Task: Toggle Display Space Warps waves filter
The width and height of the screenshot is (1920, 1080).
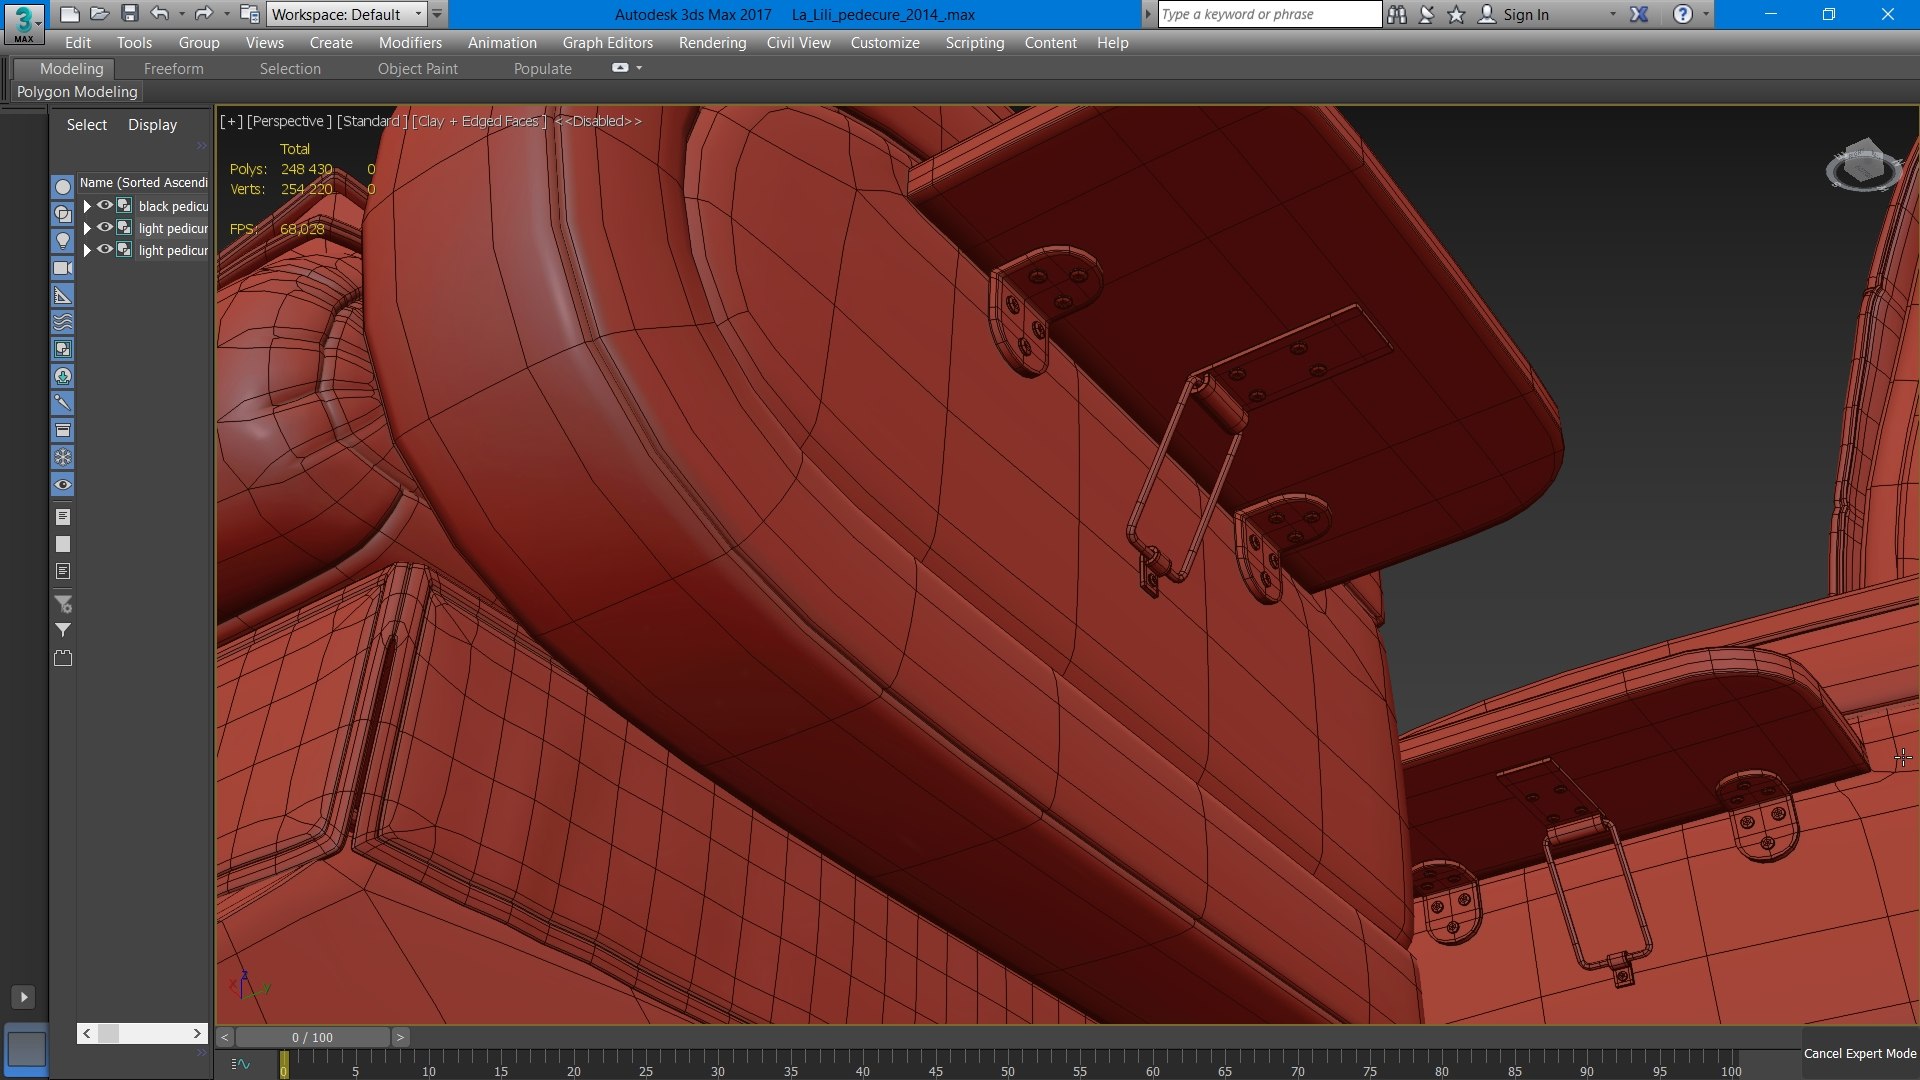Action: tap(63, 322)
